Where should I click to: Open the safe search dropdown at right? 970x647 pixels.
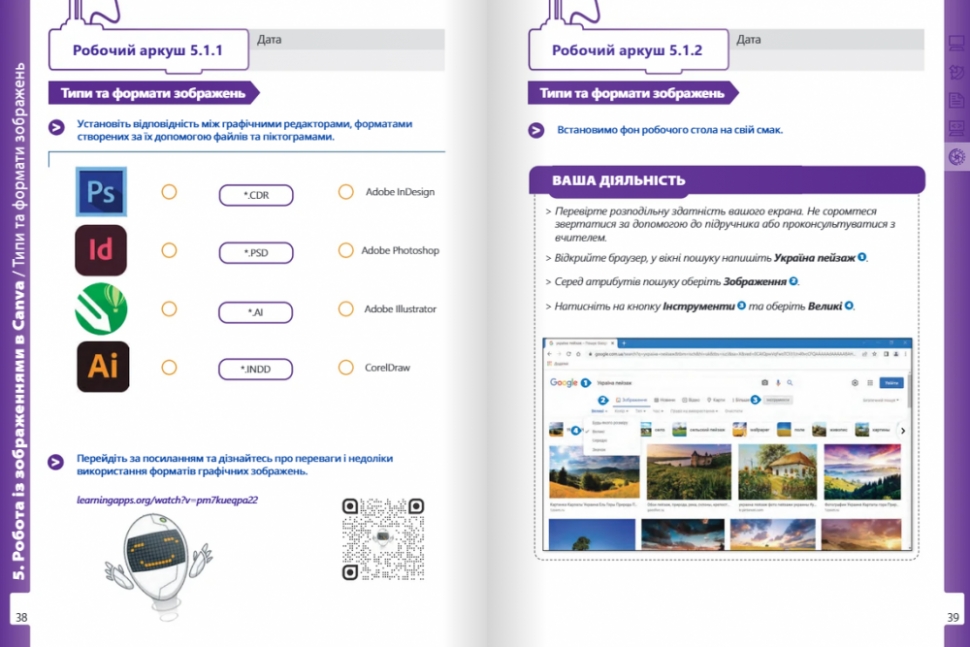[x=881, y=400]
